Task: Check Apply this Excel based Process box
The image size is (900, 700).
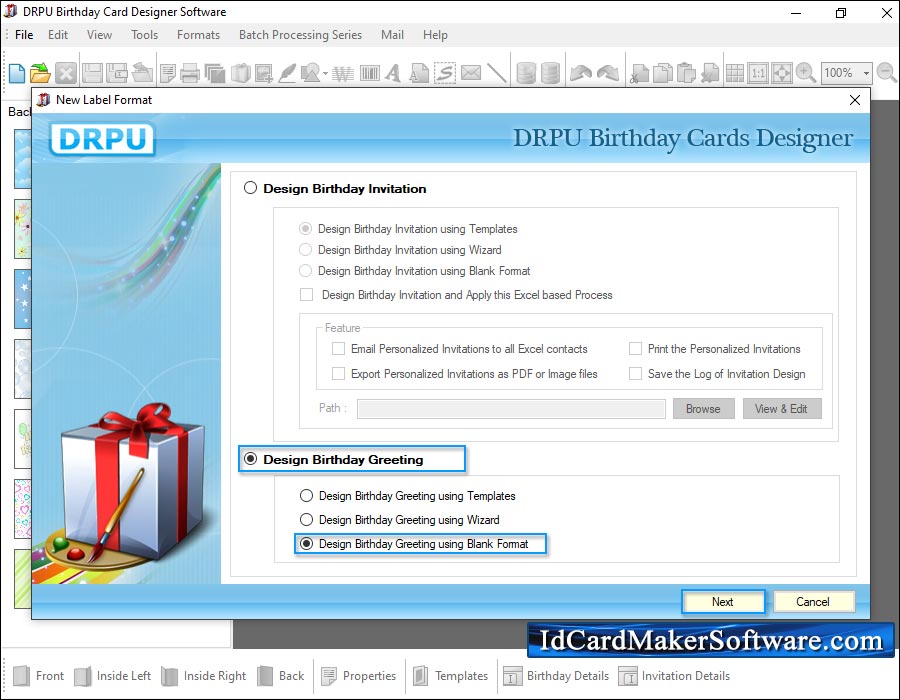Action: tap(307, 294)
